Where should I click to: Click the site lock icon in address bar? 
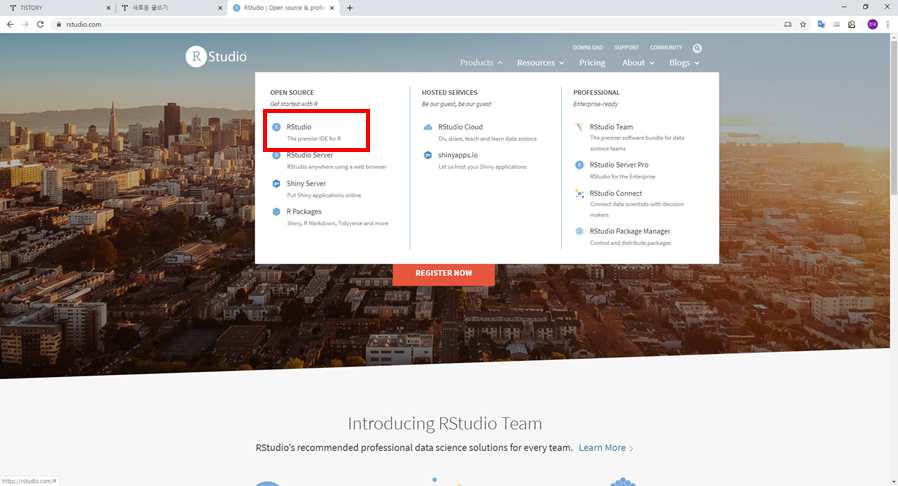[x=58, y=24]
